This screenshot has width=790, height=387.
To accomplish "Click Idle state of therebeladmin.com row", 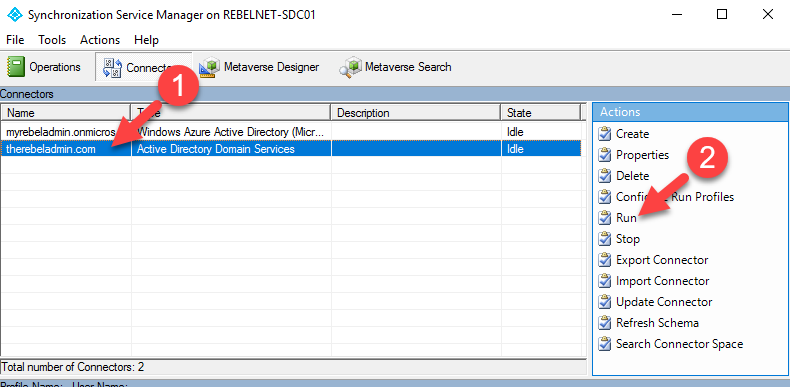I will (515, 149).
